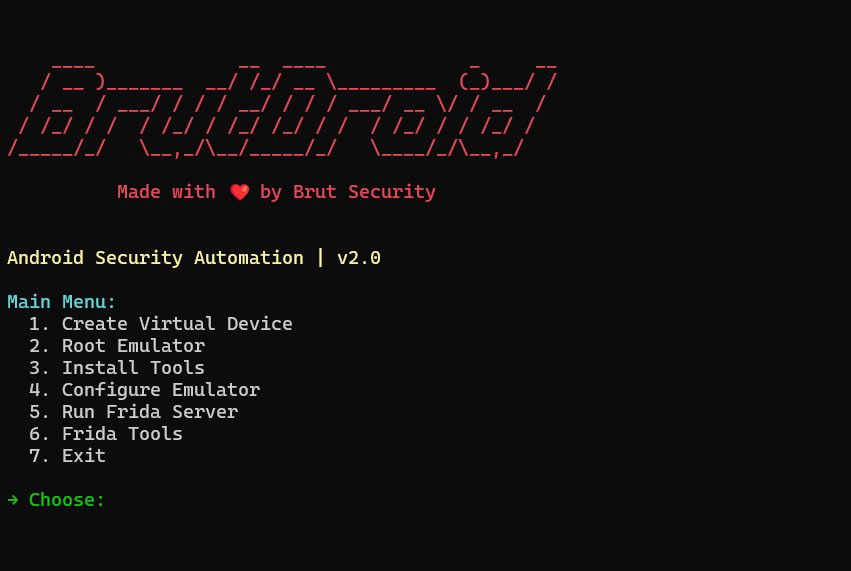Choose the Configure Emulator option
This screenshot has height=571, width=851.
(x=145, y=390)
